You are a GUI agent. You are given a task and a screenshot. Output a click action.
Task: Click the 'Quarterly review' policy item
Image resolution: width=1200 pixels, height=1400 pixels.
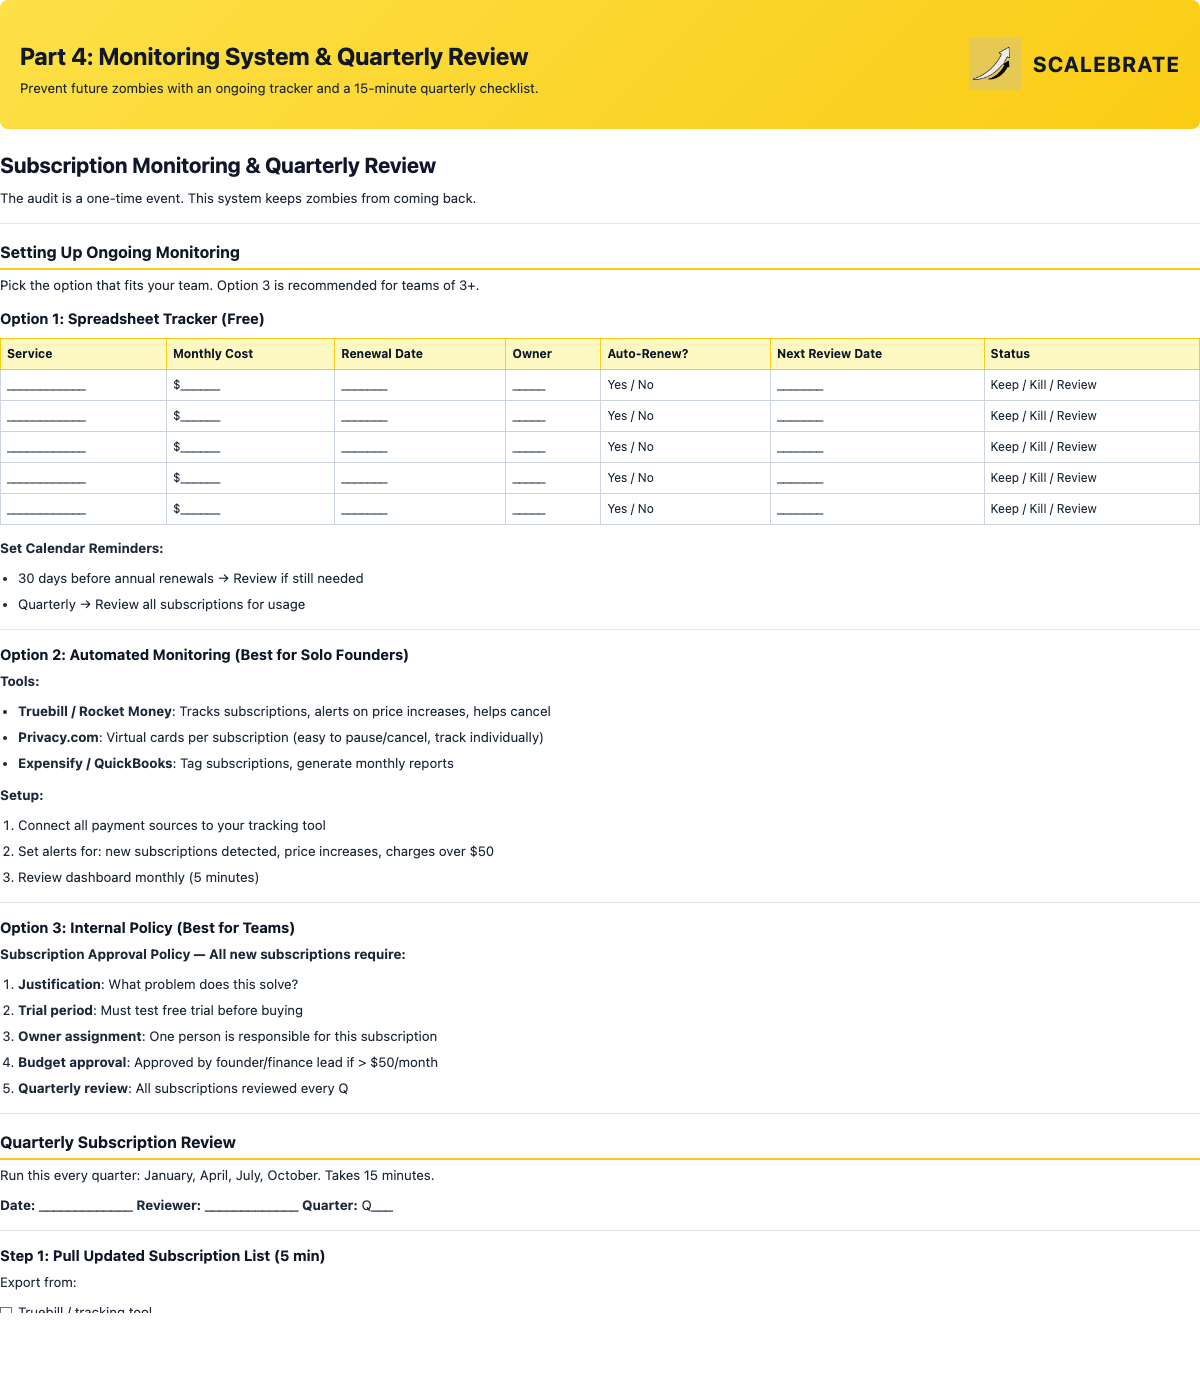tap(184, 1088)
